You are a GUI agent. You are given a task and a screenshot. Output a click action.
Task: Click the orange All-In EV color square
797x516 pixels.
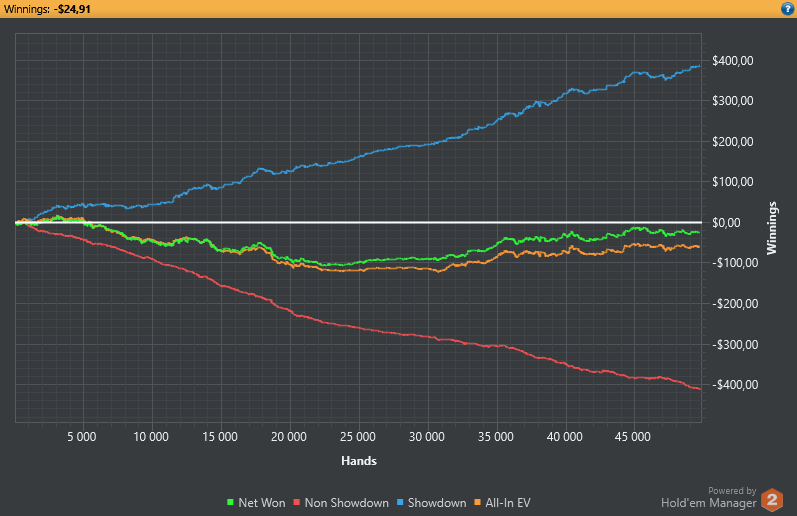[x=477, y=502]
